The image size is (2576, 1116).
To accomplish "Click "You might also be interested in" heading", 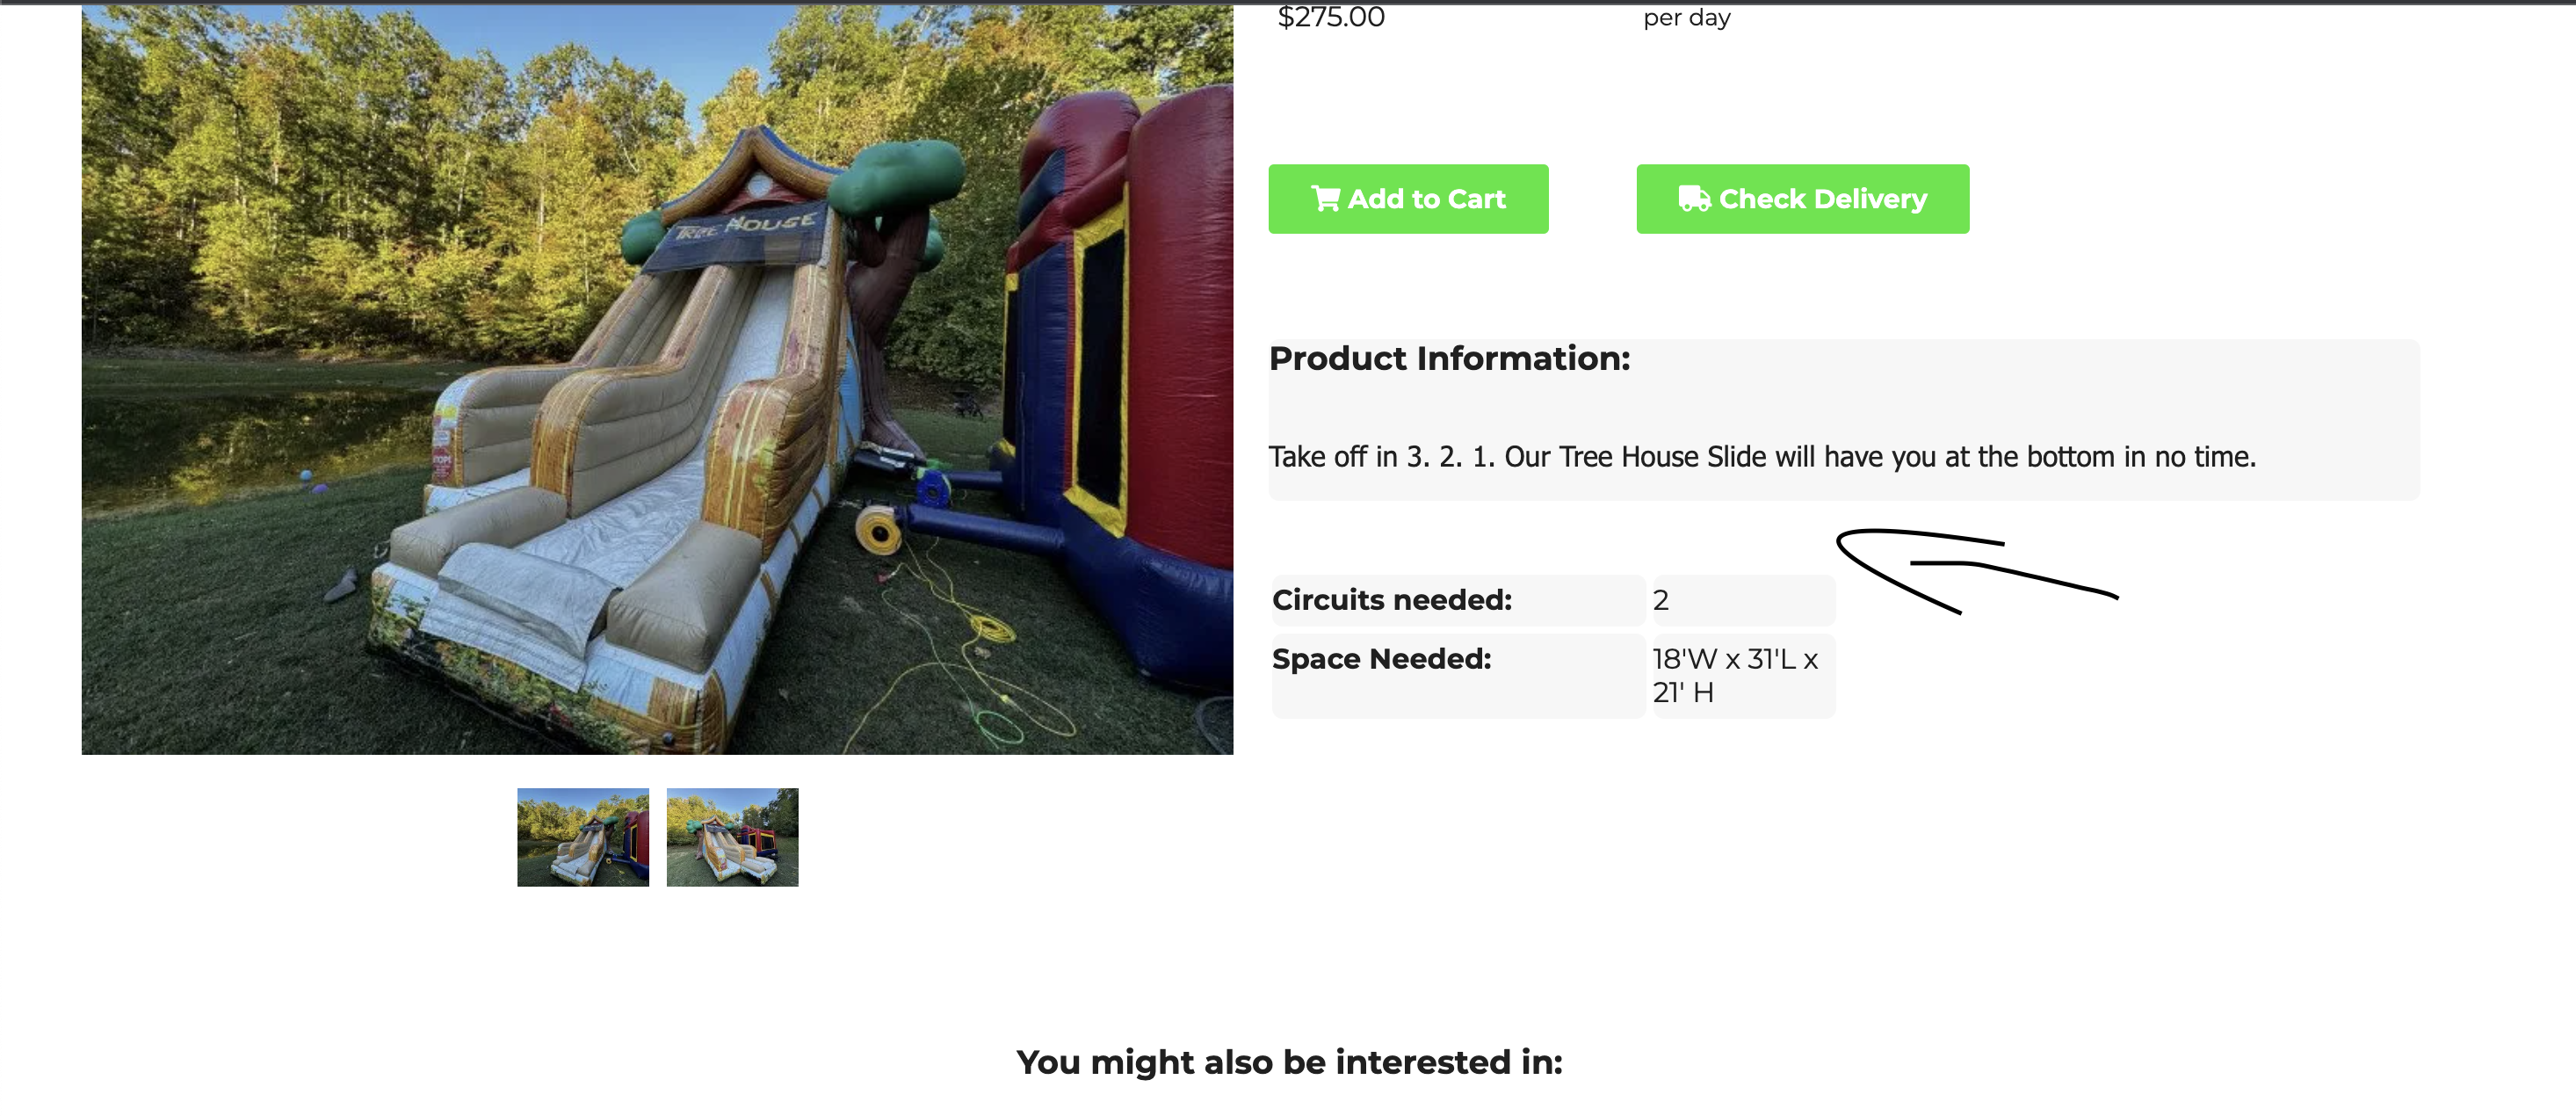I will [1289, 1062].
